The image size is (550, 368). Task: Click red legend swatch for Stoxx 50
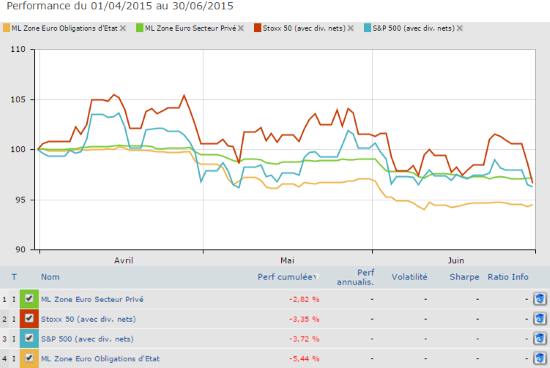pyautogui.click(x=257, y=28)
